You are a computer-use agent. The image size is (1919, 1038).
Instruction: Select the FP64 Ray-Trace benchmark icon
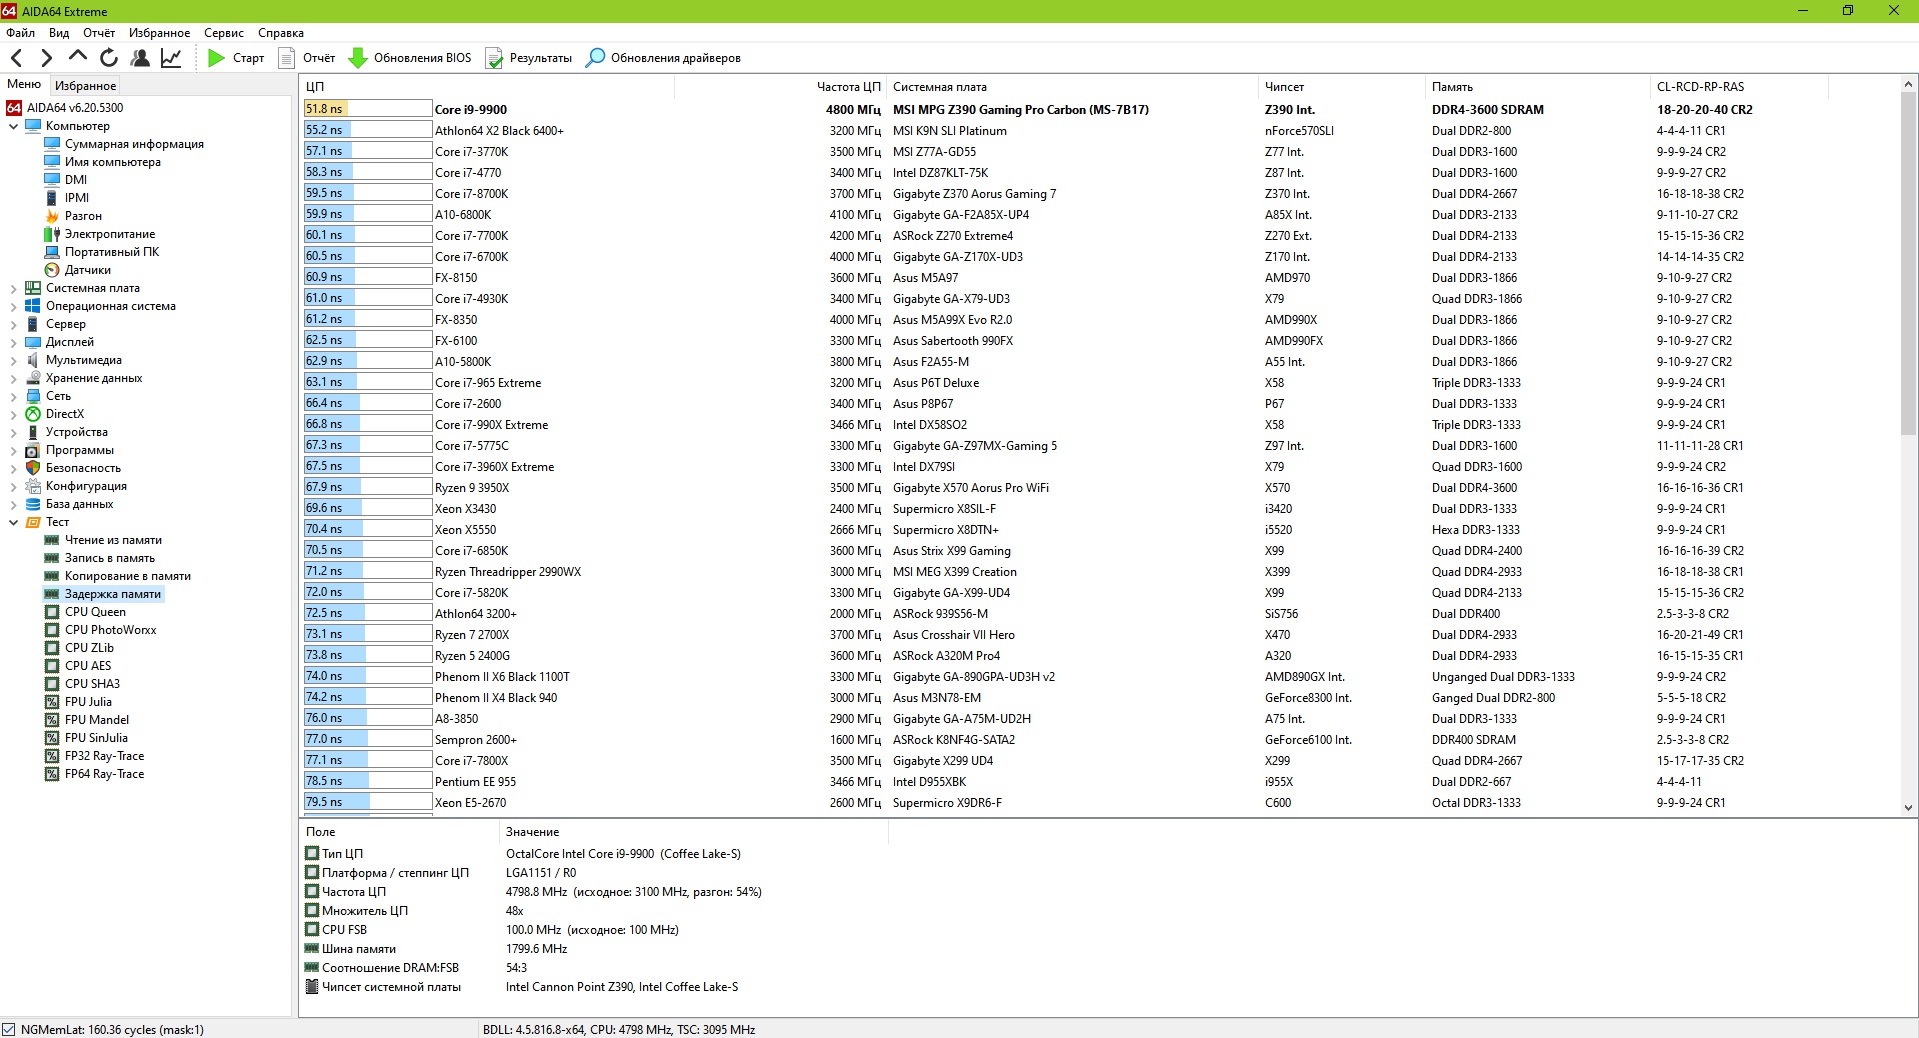click(52, 774)
